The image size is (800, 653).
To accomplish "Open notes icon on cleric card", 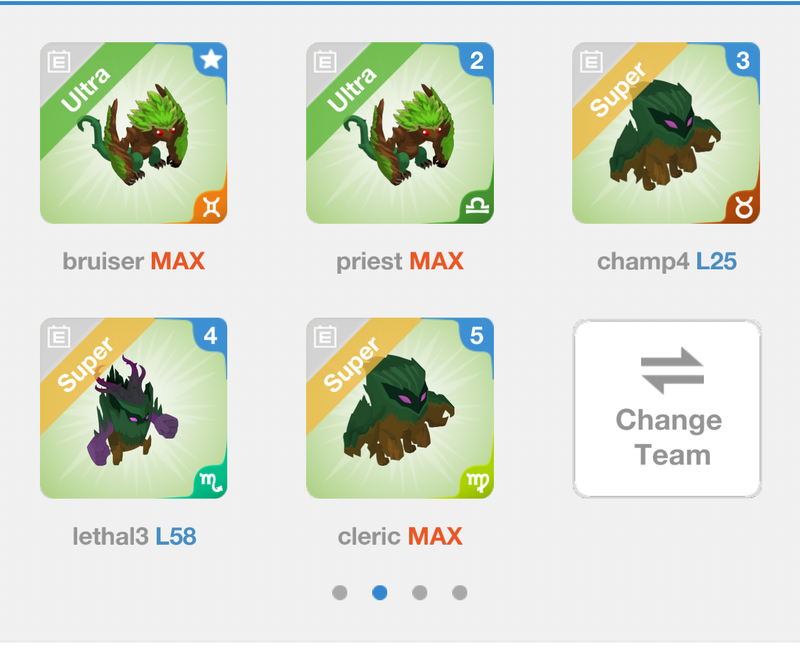I will tap(325, 336).
